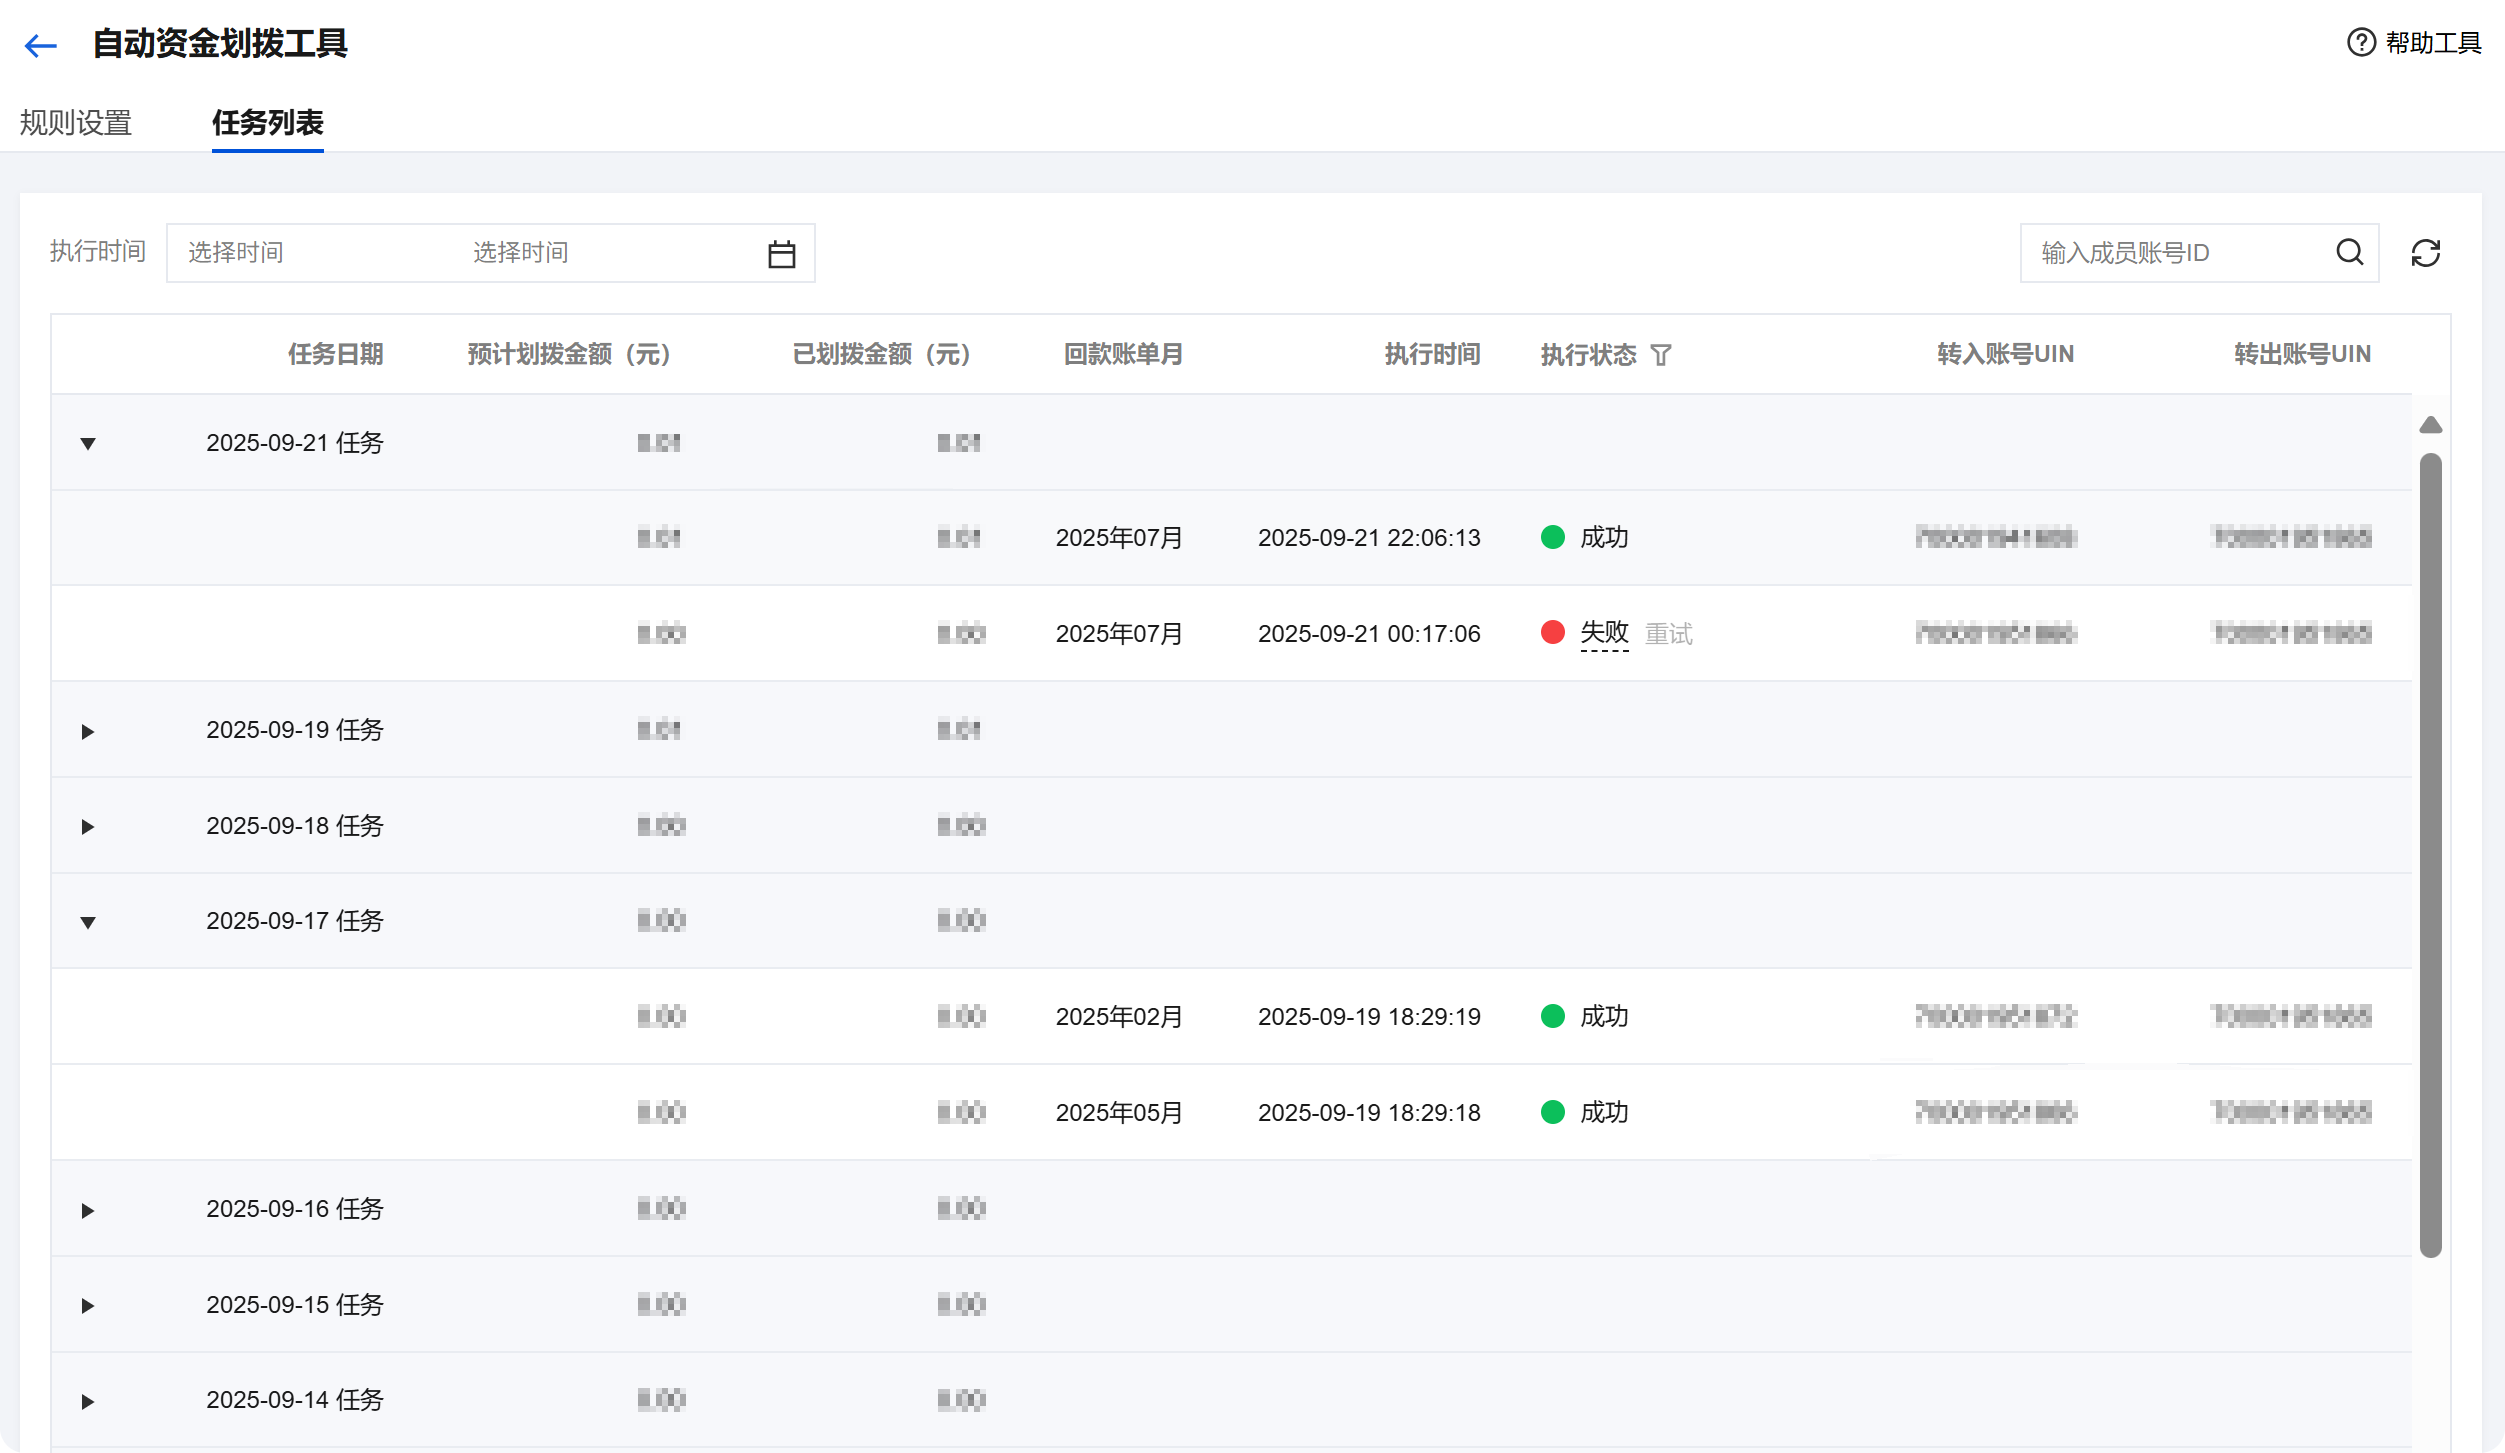Screen dimensions: 2505x1453
Task: Expand the 2025-09-16 任务 row
Action: (x=88, y=1211)
